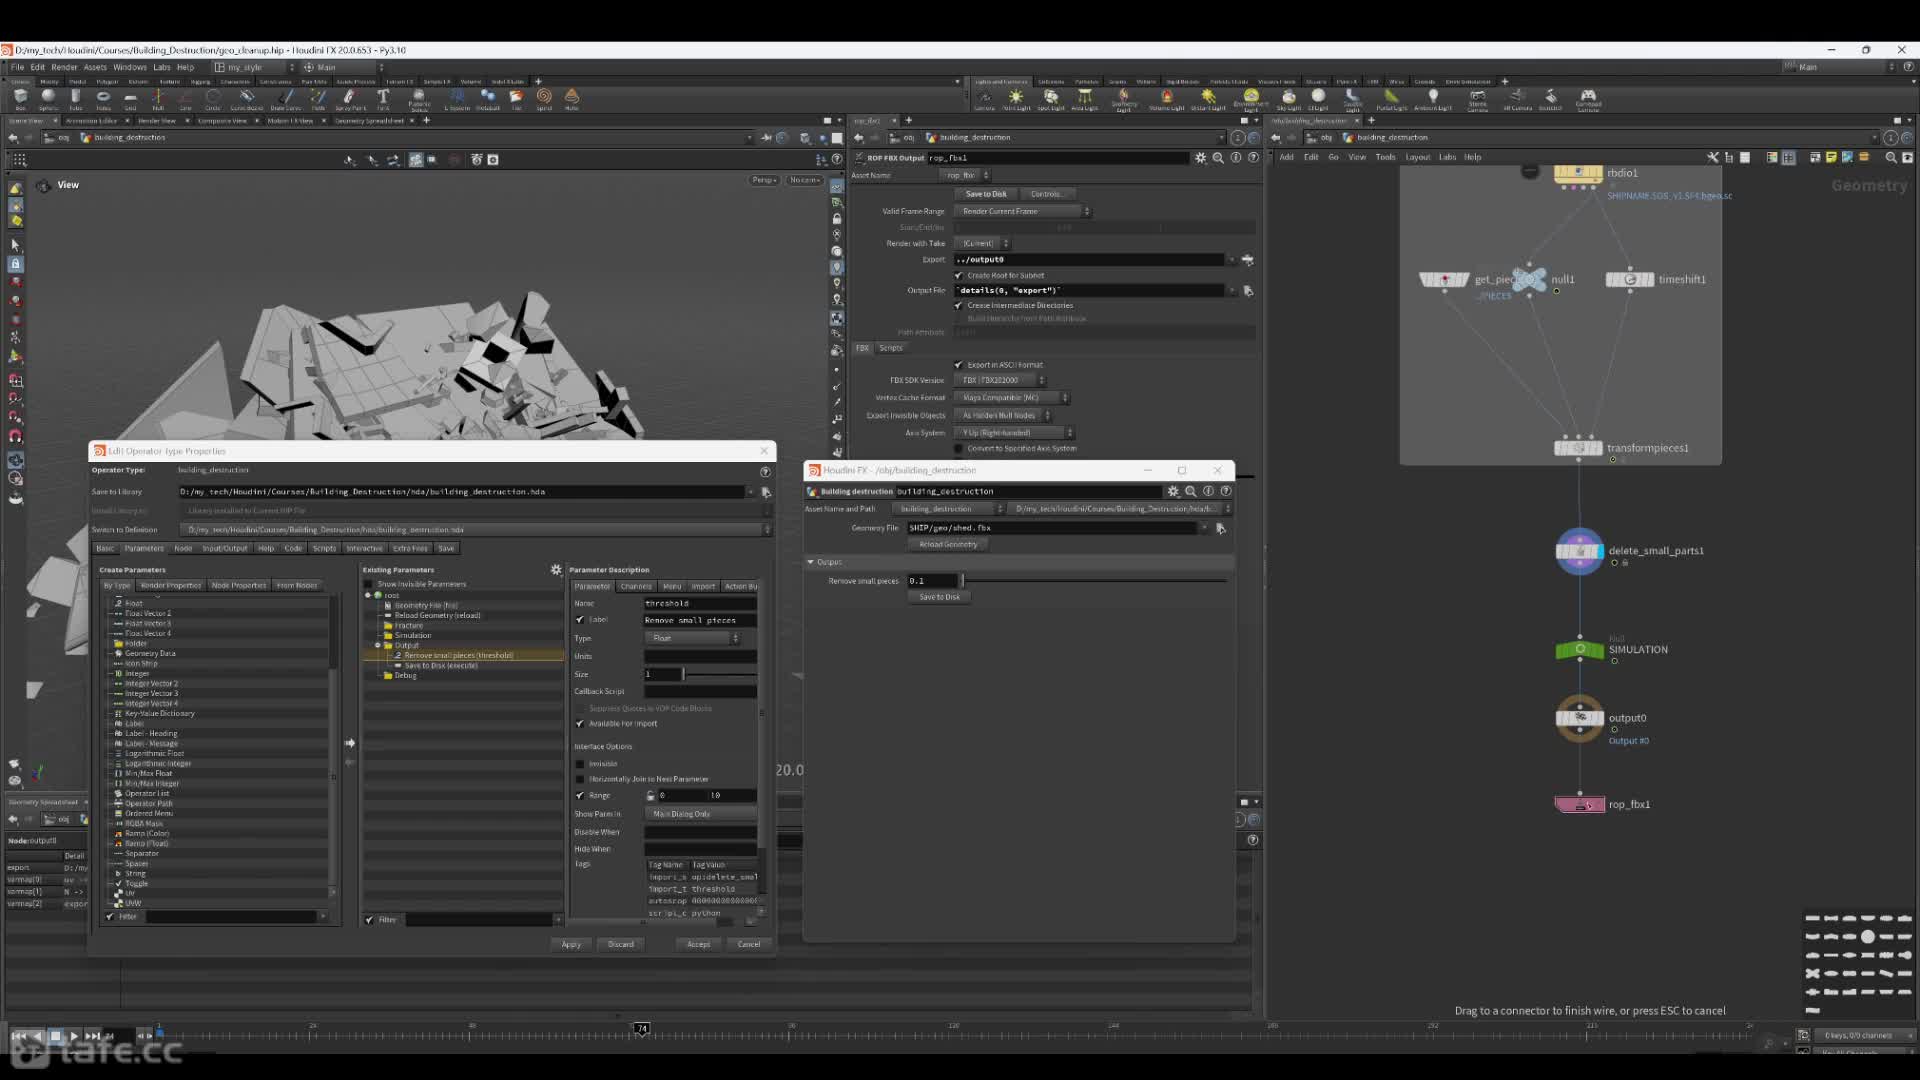Image resolution: width=1920 pixels, height=1080 pixels.
Task: Select the Box shelf tool
Action: click(20, 98)
